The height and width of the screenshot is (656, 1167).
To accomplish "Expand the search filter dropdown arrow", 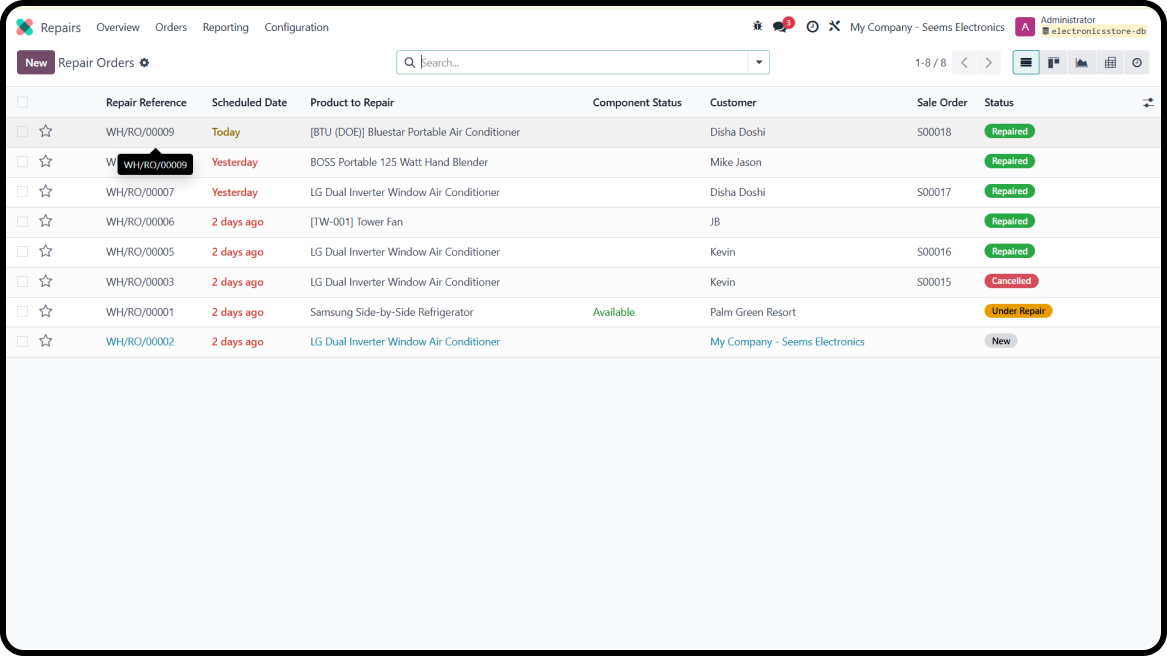I will 759,63.
